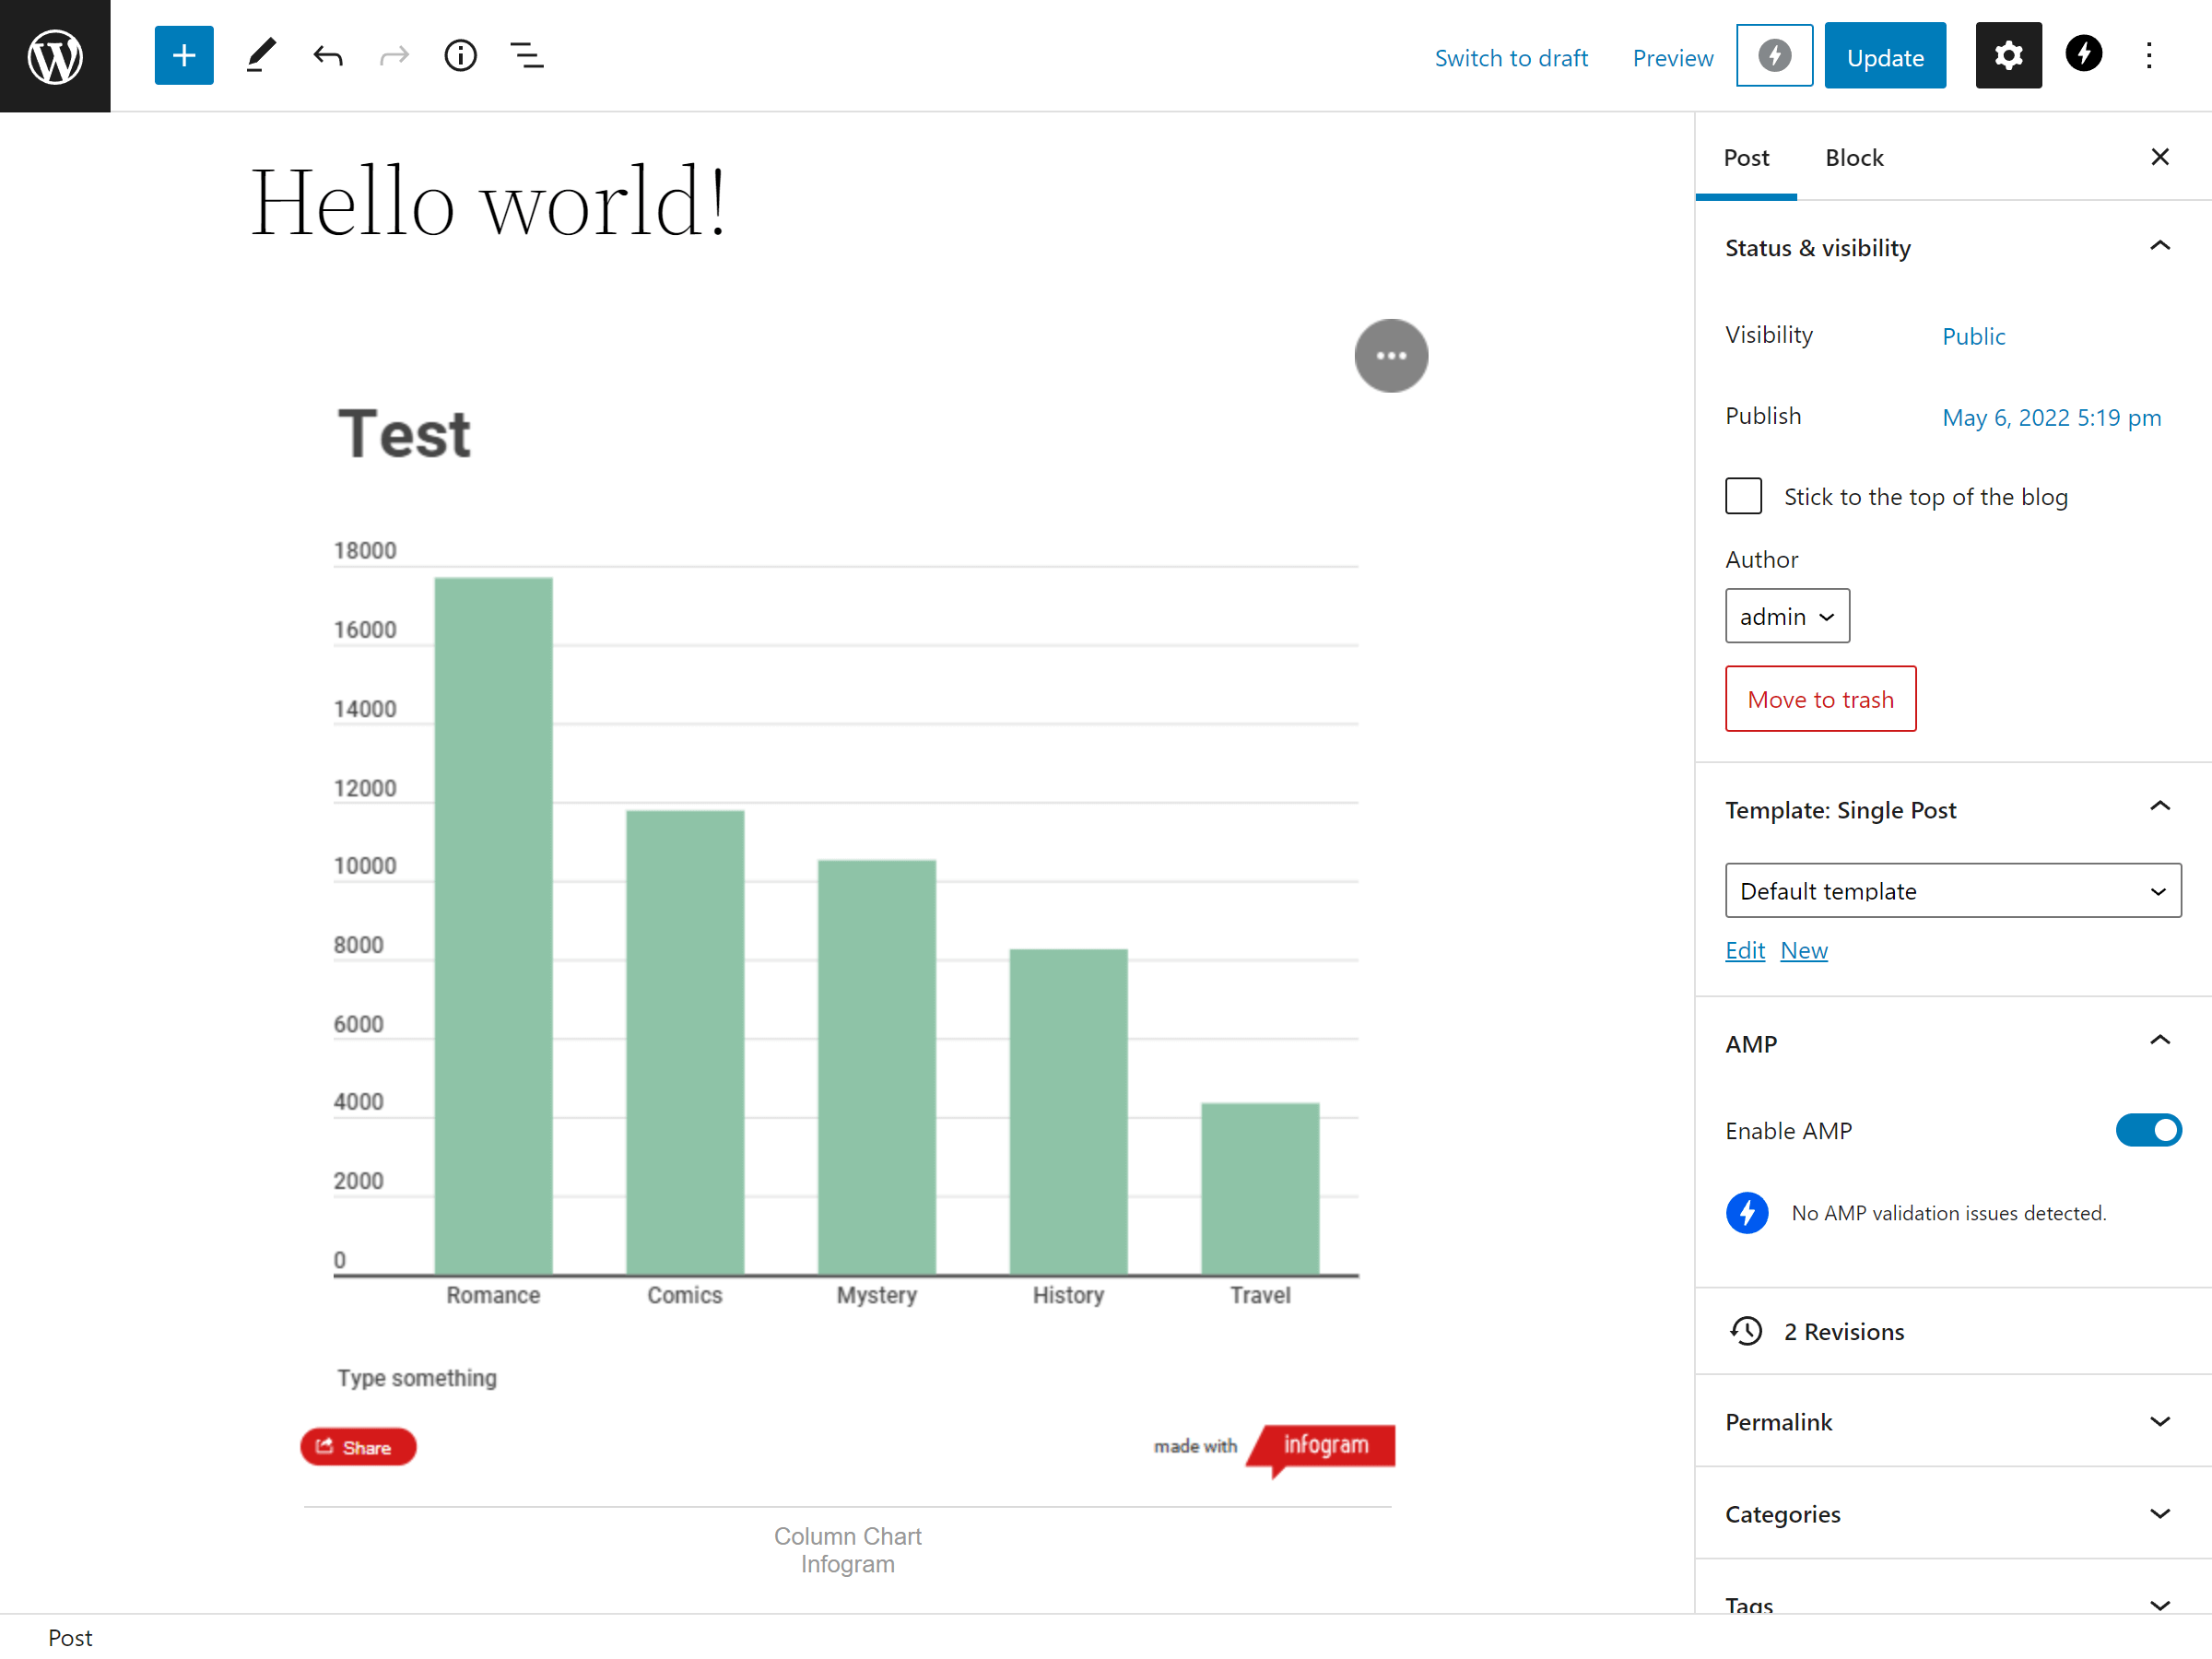Screen dimensions: 2212x1659
Task: Switch to the Post tab
Action: coord(1746,157)
